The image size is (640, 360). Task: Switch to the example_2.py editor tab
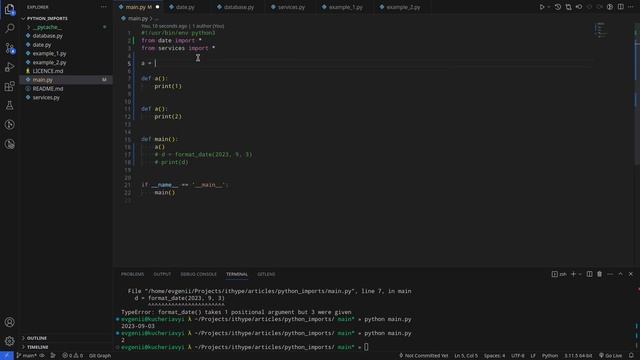click(x=403, y=7)
